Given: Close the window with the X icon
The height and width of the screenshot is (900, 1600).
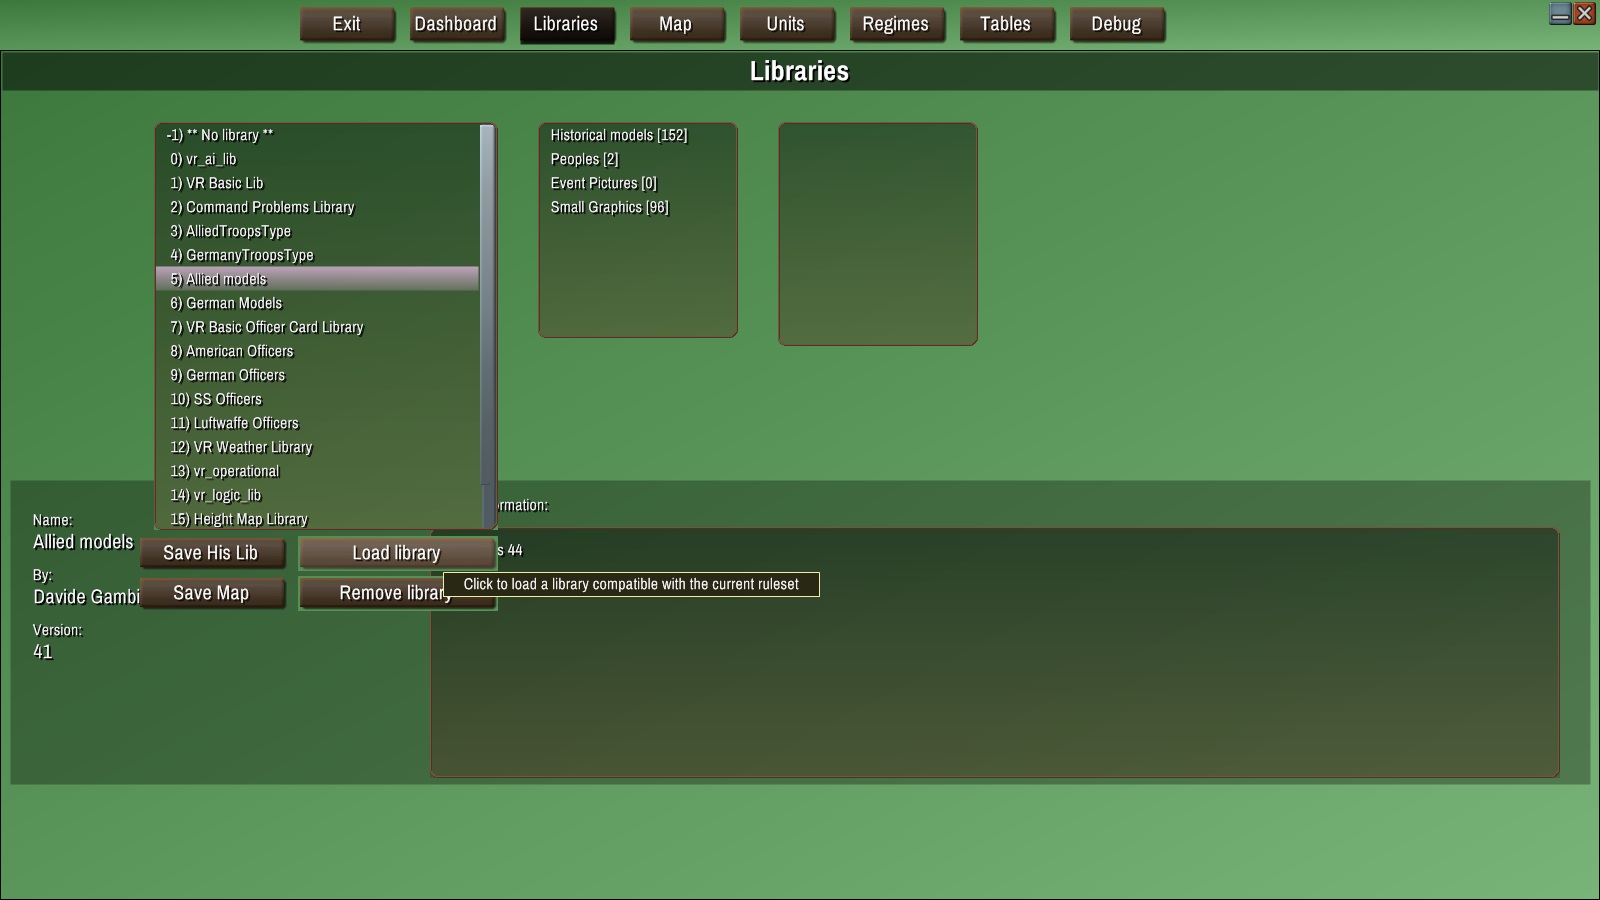Looking at the screenshot, I should 1584,13.
